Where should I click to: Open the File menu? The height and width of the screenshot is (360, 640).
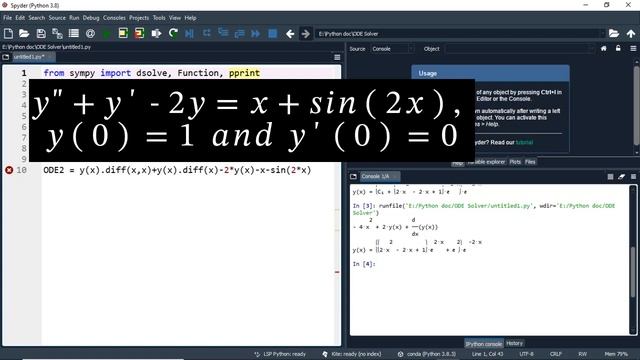pyautogui.click(x=7, y=18)
